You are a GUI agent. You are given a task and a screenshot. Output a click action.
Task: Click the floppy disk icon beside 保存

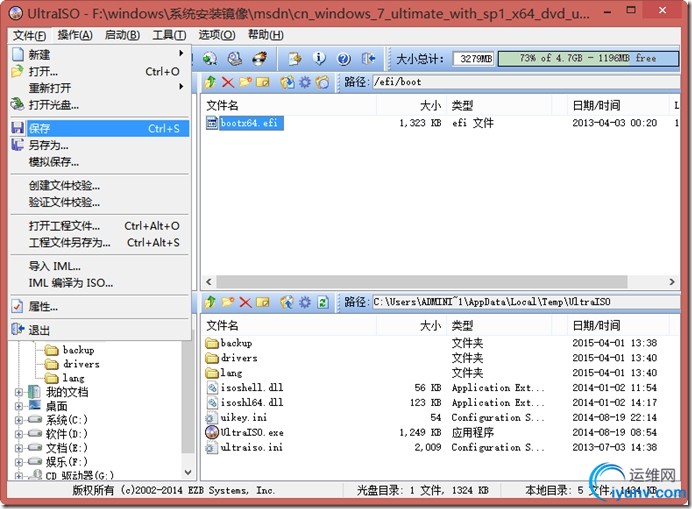click(x=18, y=128)
